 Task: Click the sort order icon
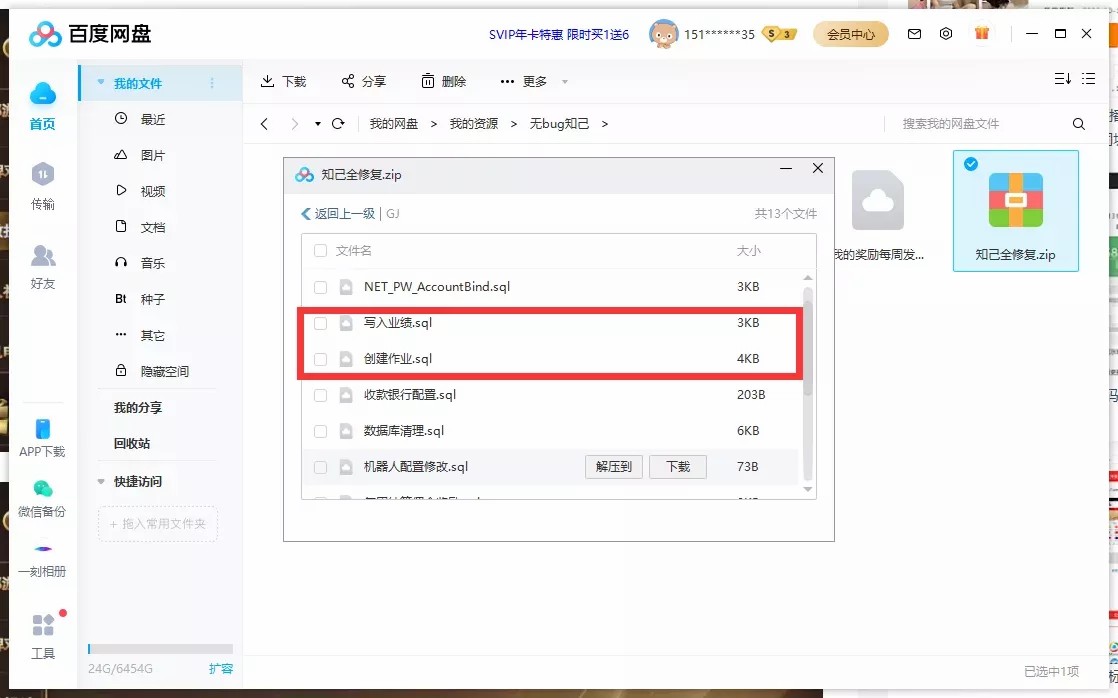pyautogui.click(x=1062, y=78)
